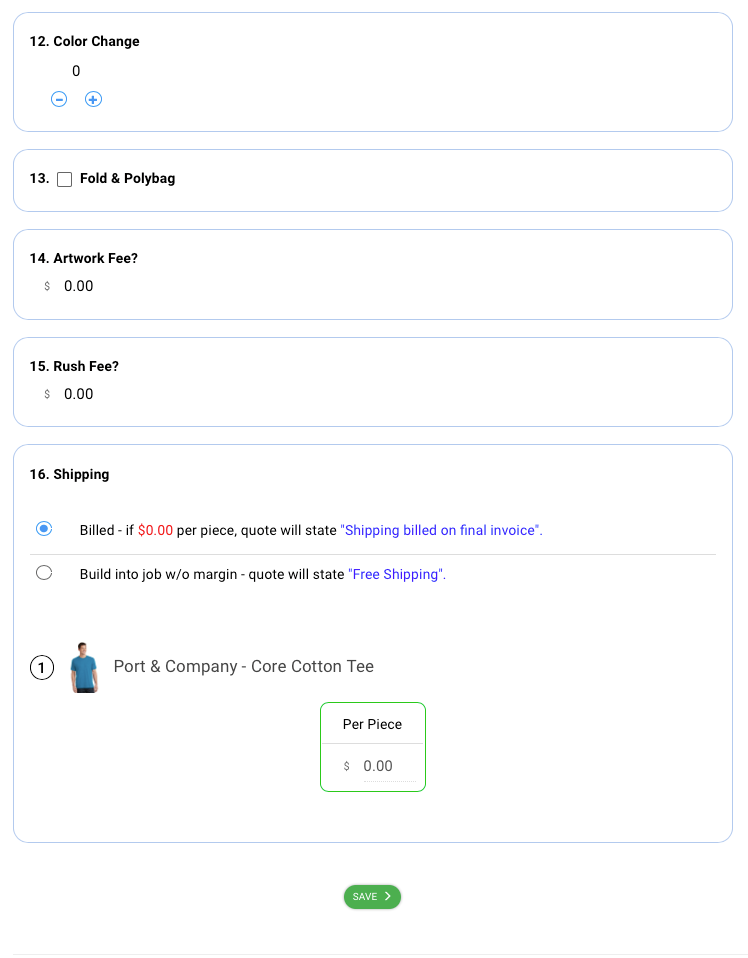The height and width of the screenshot is (958, 748).
Task: Select the Color Change quantity value
Action: click(x=75, y=71)
